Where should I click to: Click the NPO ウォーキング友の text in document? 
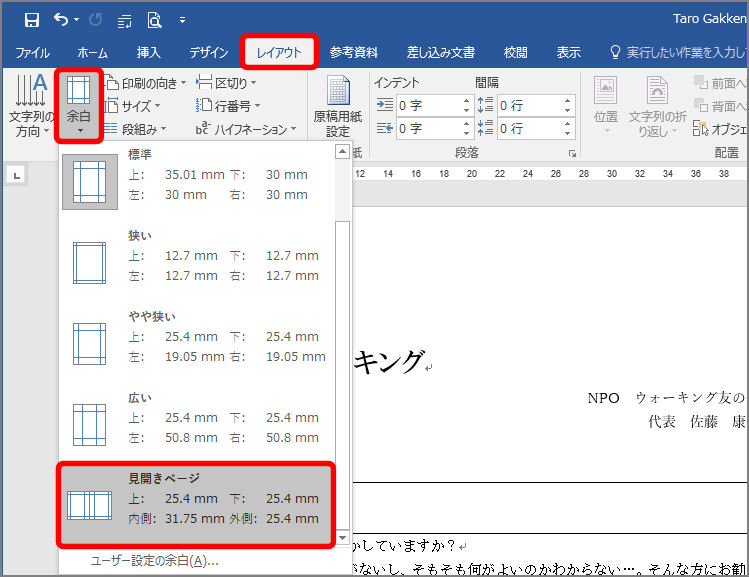(667, 397)
